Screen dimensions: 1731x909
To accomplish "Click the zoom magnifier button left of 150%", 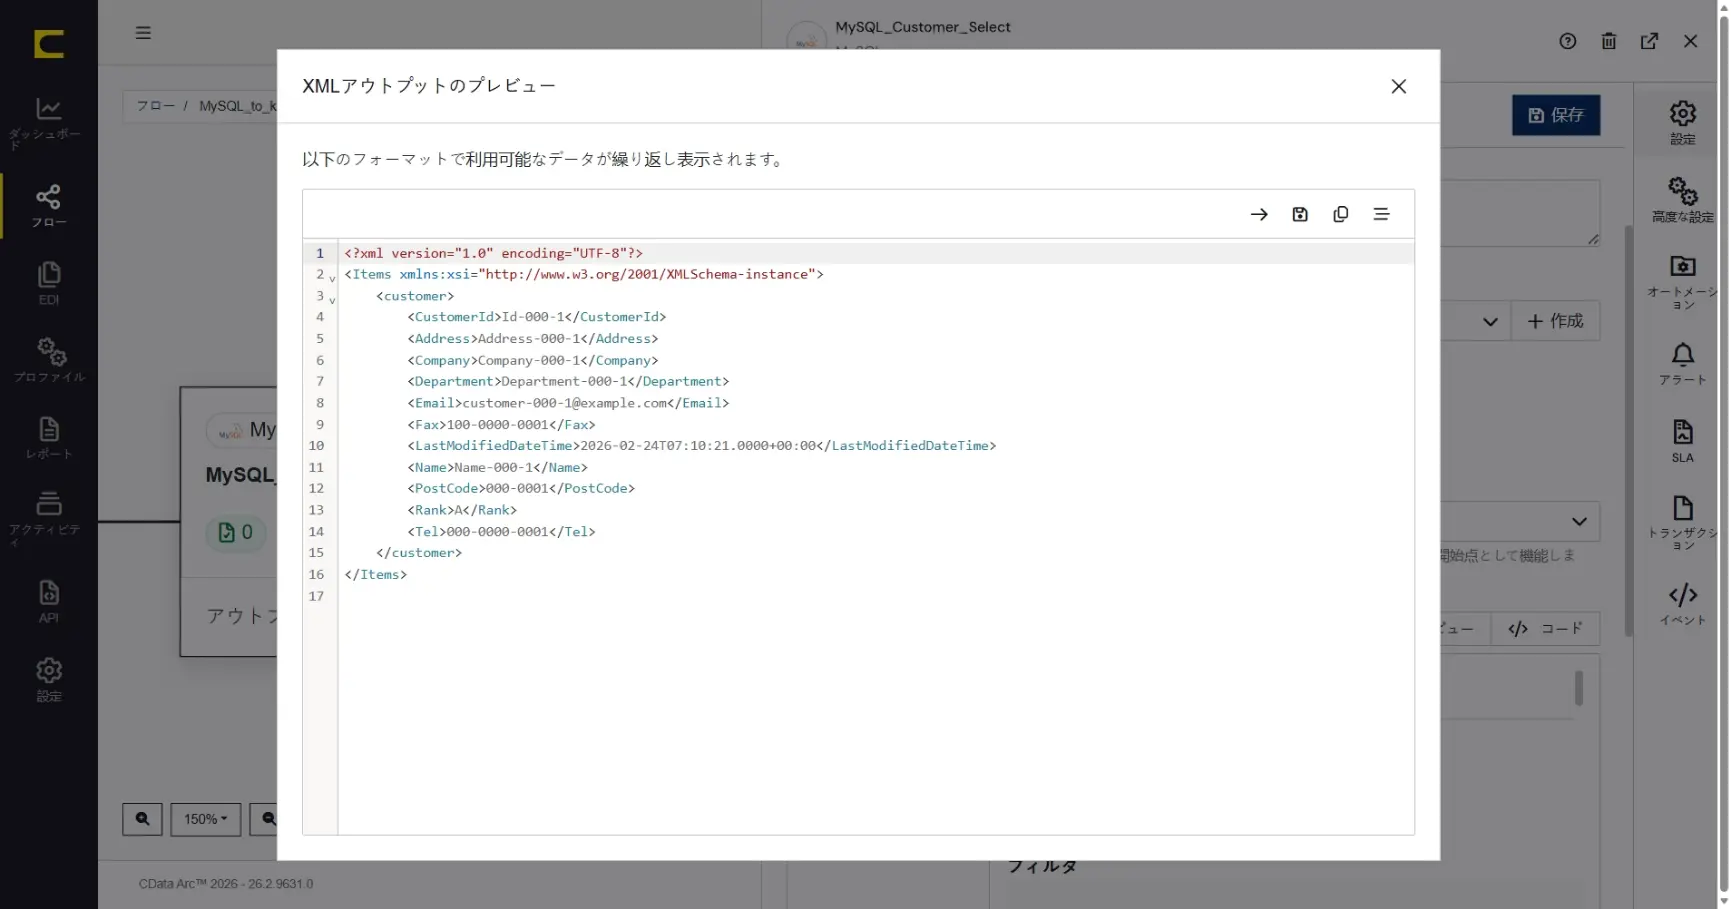I will click(x=142, y=819).
